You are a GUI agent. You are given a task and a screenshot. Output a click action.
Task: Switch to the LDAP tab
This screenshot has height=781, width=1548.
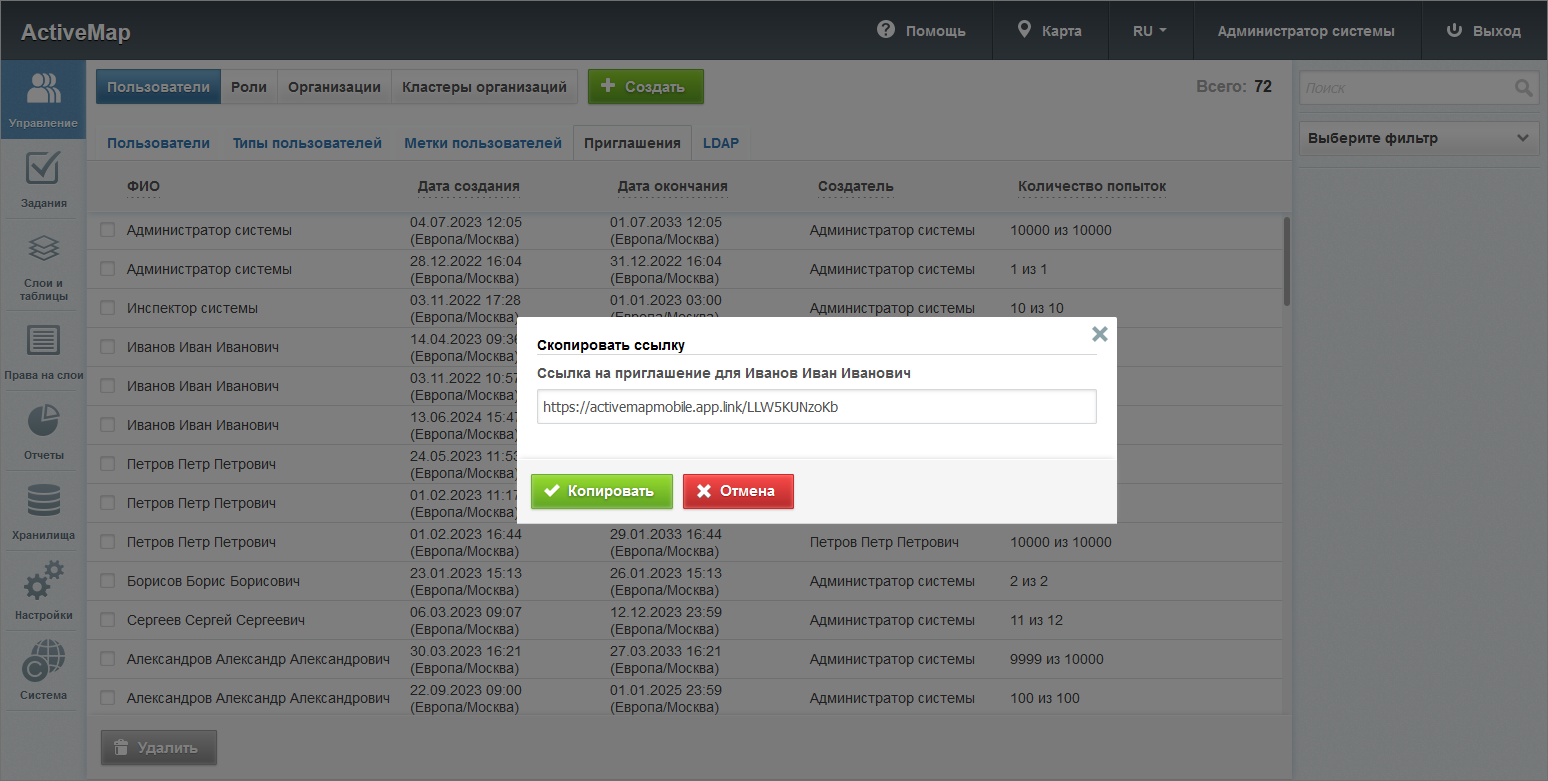720,143
